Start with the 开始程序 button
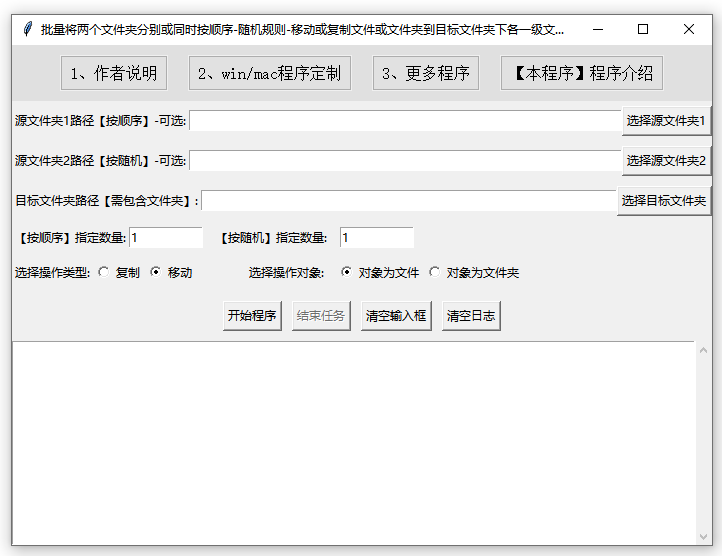This screenshot has height=556, width=722. click(x=252, y=316)
